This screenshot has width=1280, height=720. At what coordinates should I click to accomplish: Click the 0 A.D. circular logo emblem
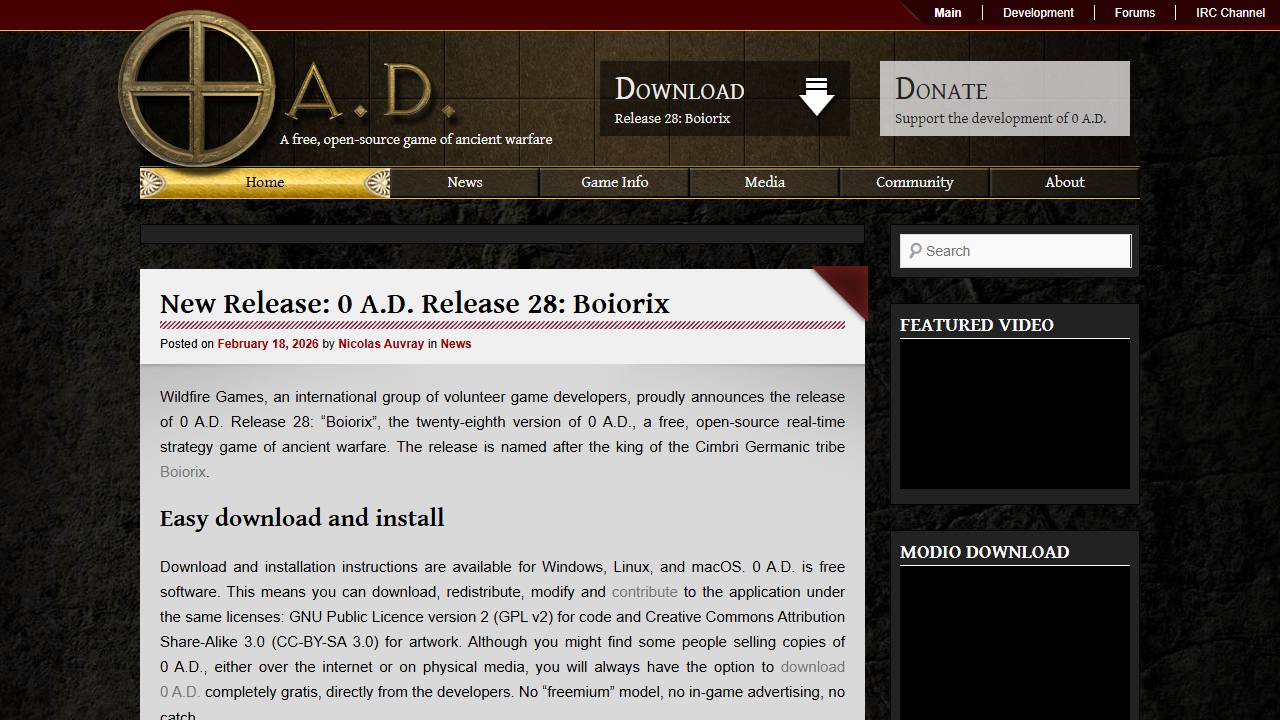(x=197, y=89)
